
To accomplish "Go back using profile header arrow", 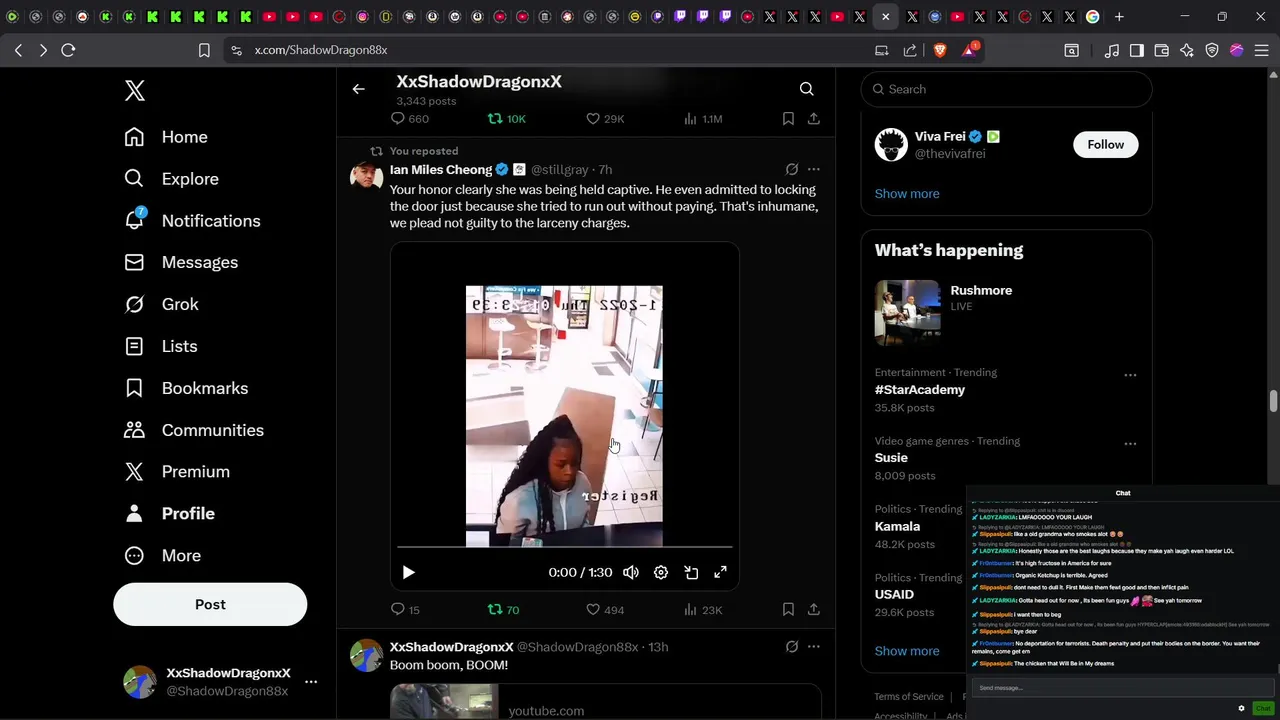I will pos(358,89).
